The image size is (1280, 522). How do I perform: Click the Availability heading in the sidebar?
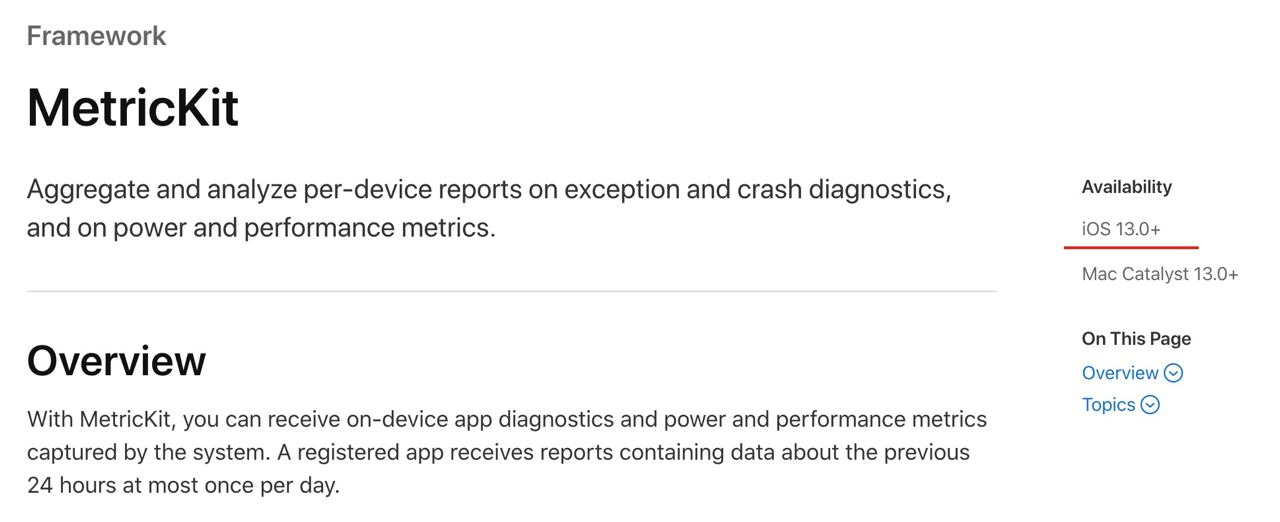tap(1126, 187)
